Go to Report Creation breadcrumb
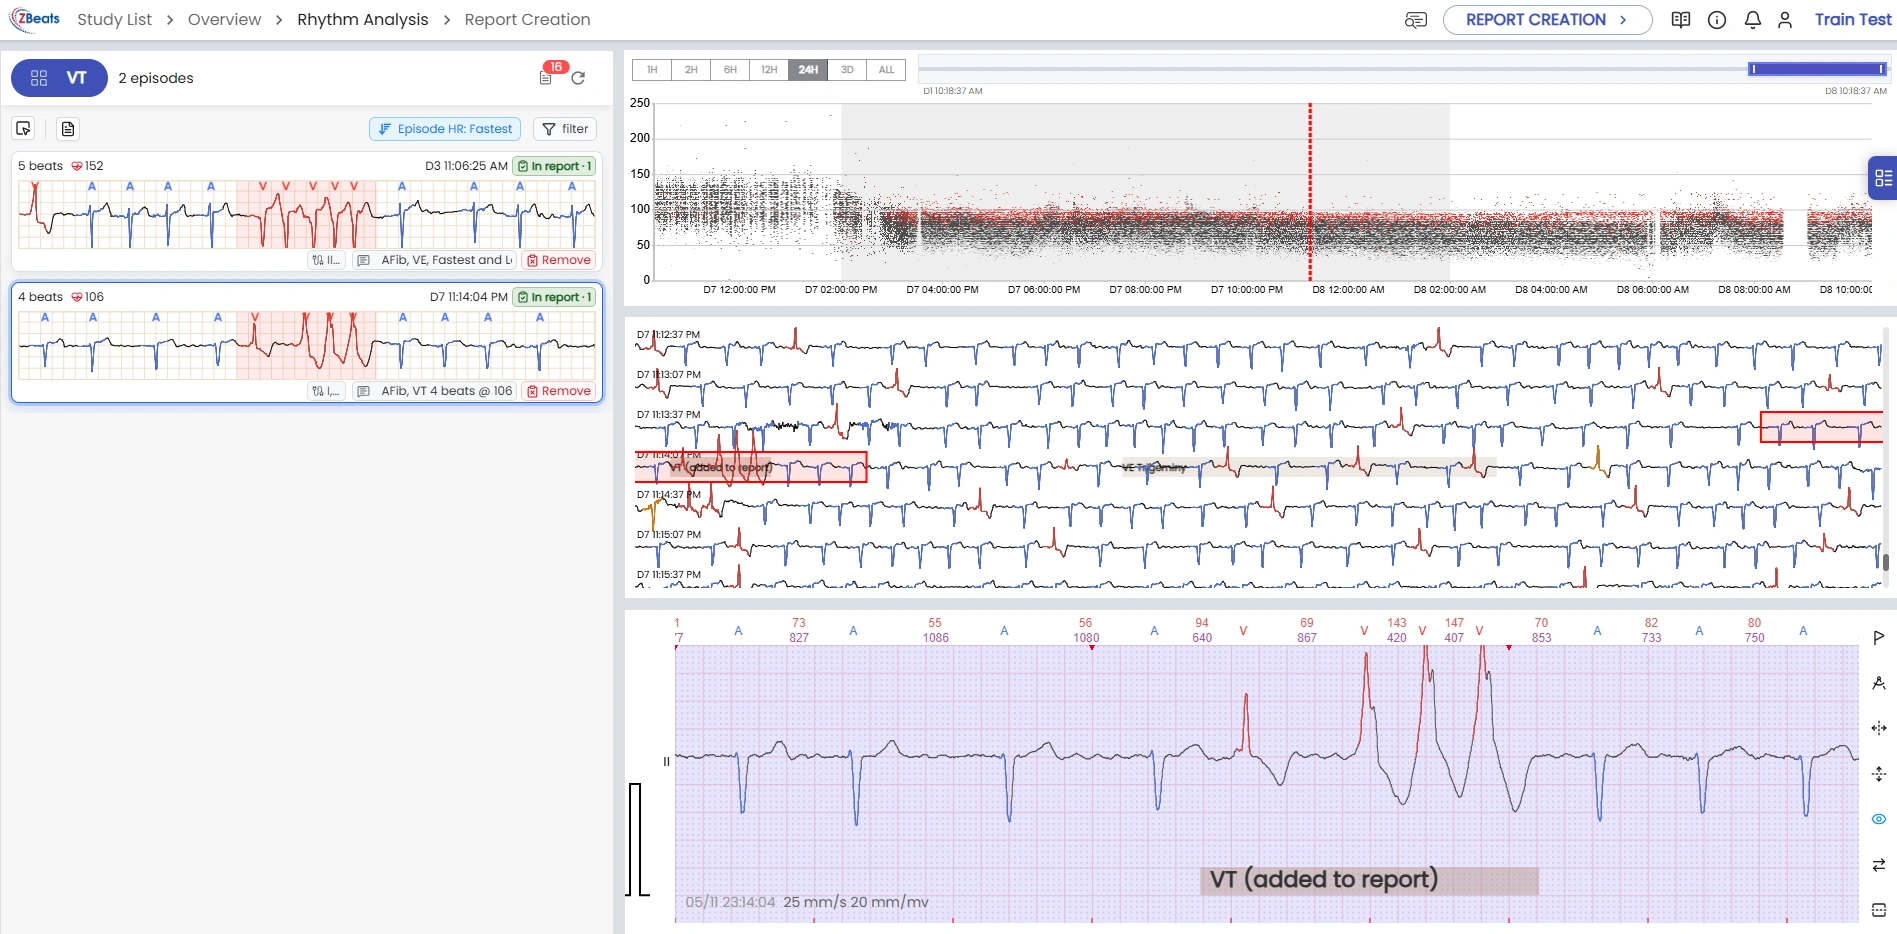The height and width of the screenshot is (934, 1897). pyautogui.click(x=527, y=20)
